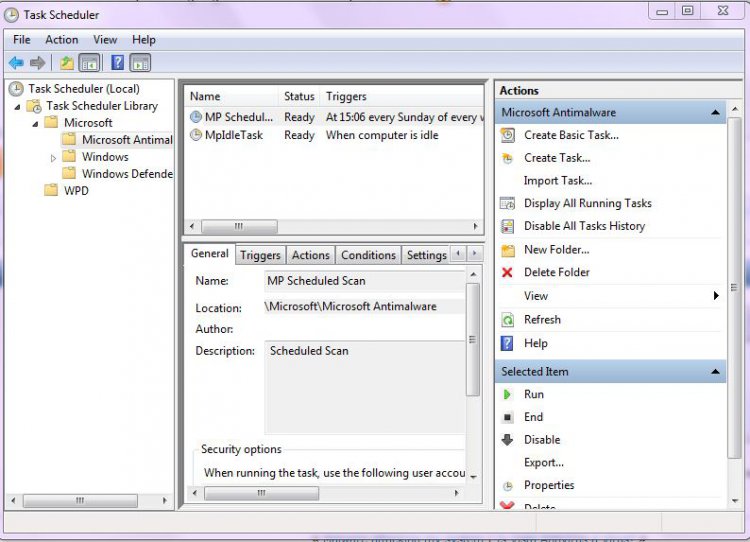Open the File menu
Image resolution: width=750 pixels, height=542 pixels.
(22, 40)
